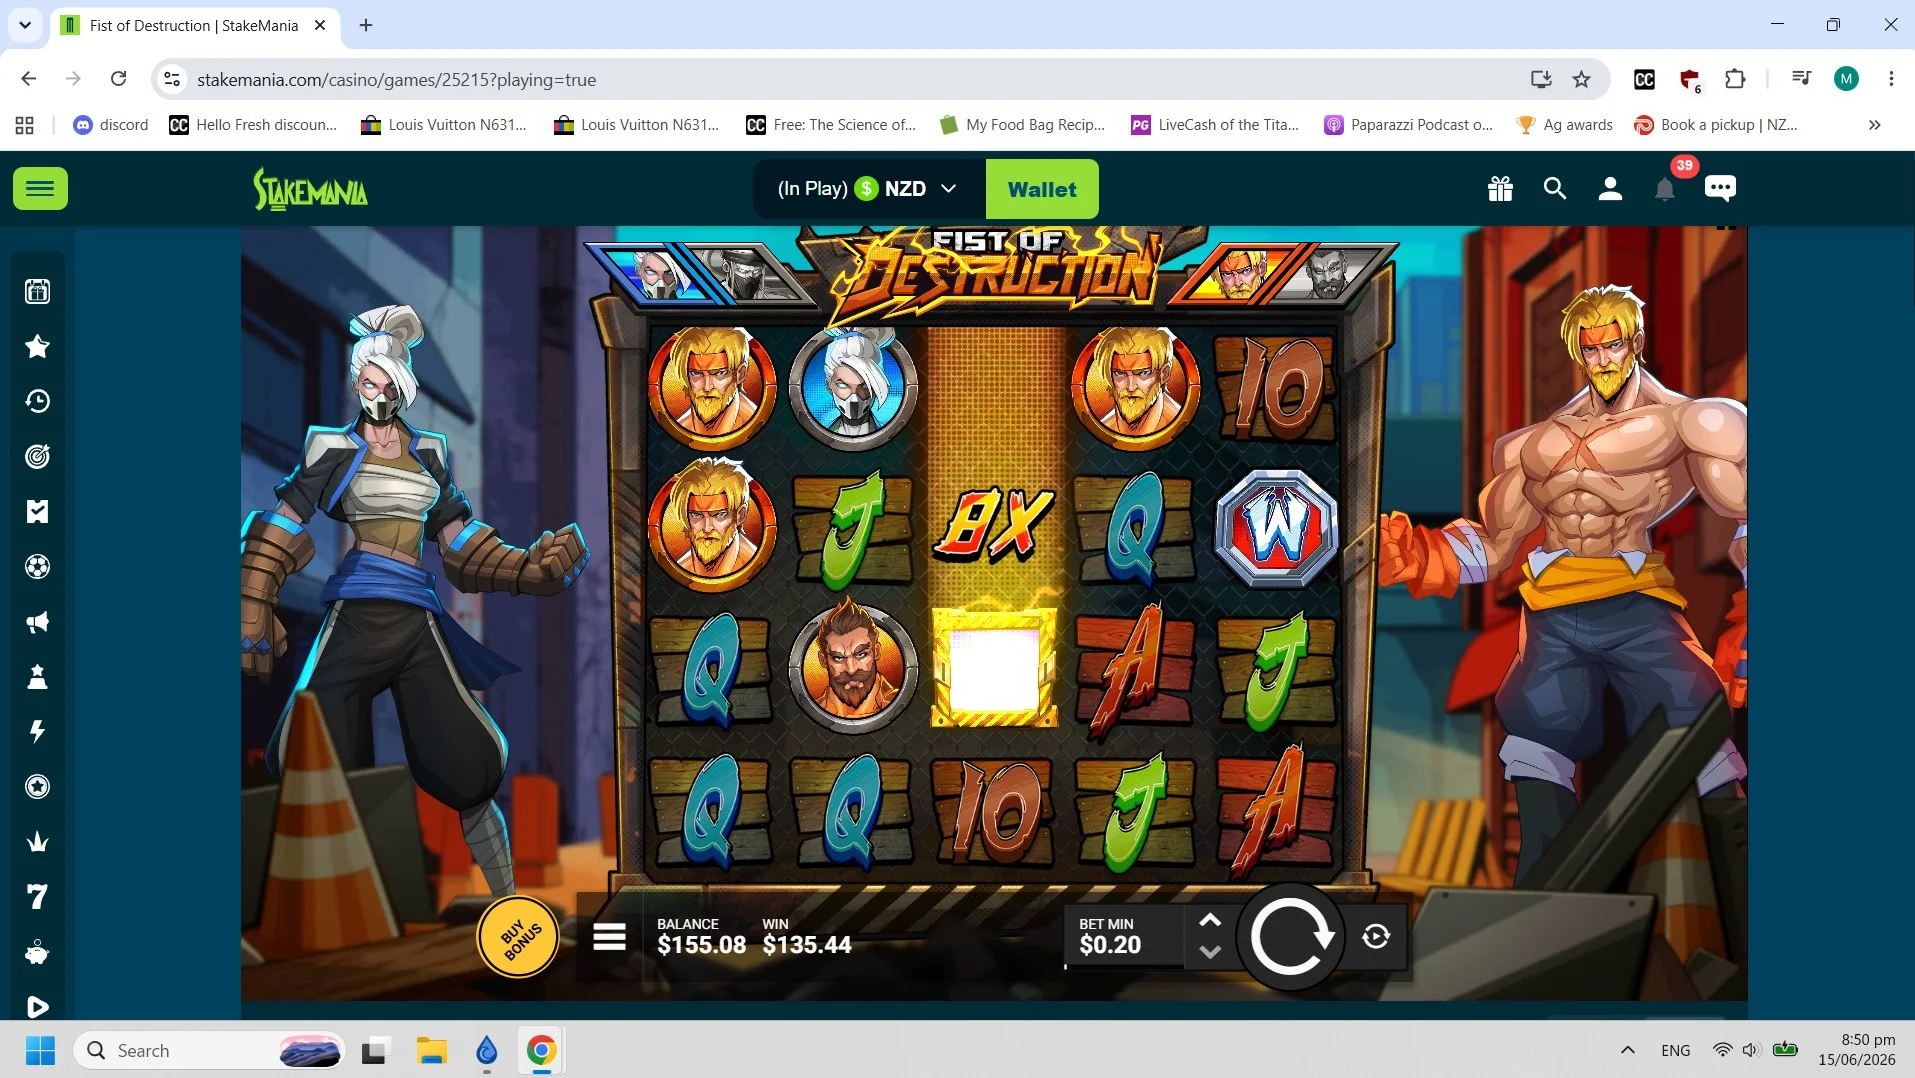Click the StakeMania logo
The image size is (1915, 1078).
click(x=310, y=189)
